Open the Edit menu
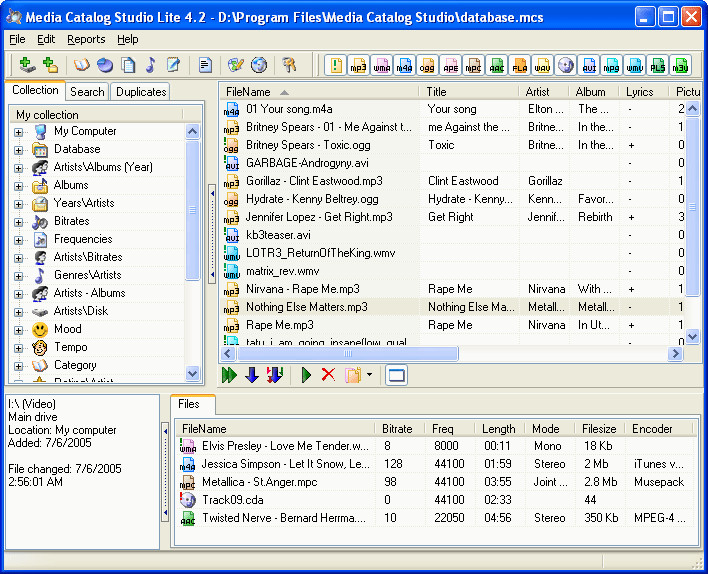The image size is (708, 574). point(46,40)
